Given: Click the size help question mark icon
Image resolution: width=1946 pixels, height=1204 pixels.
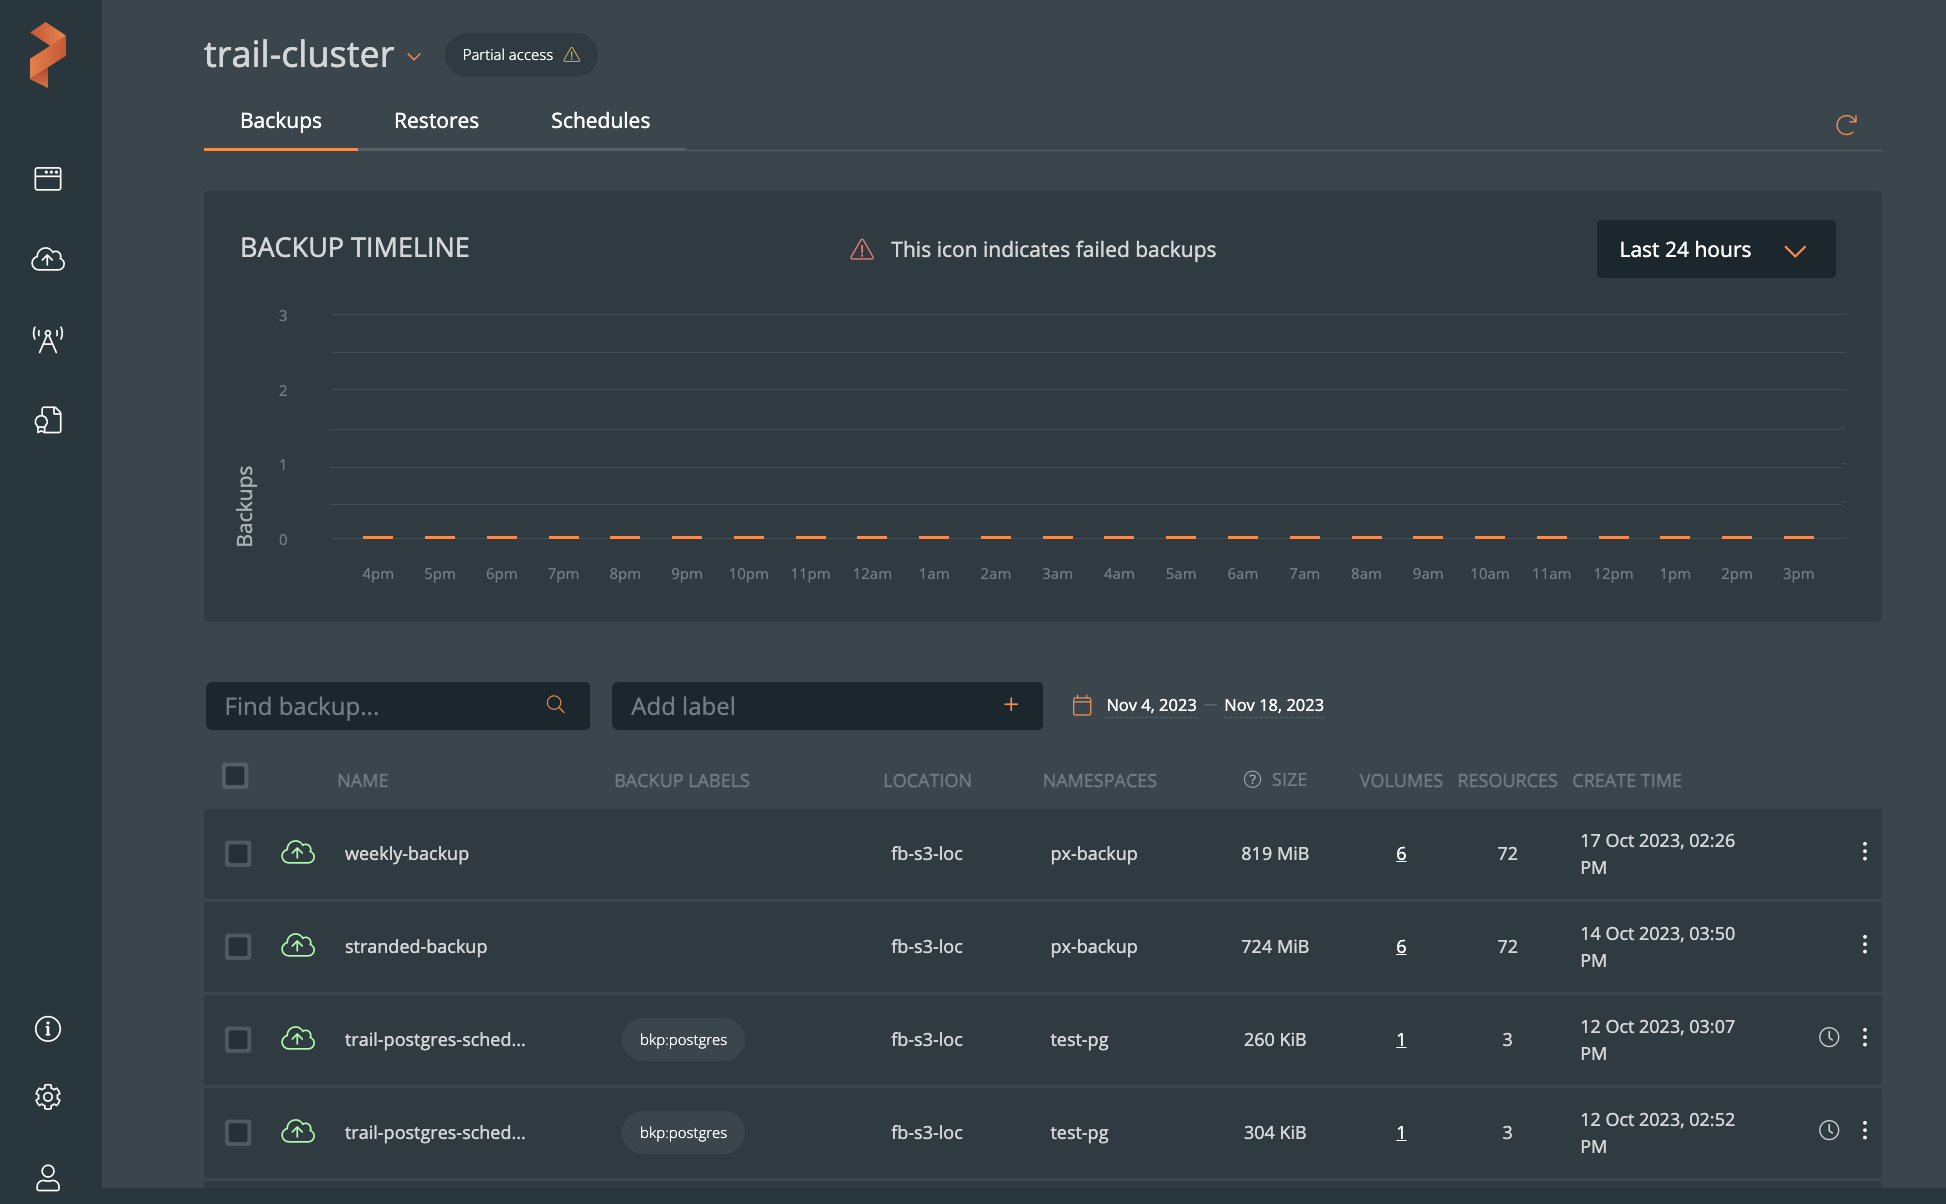Looking at the screenshot, I should [1251, 780].
